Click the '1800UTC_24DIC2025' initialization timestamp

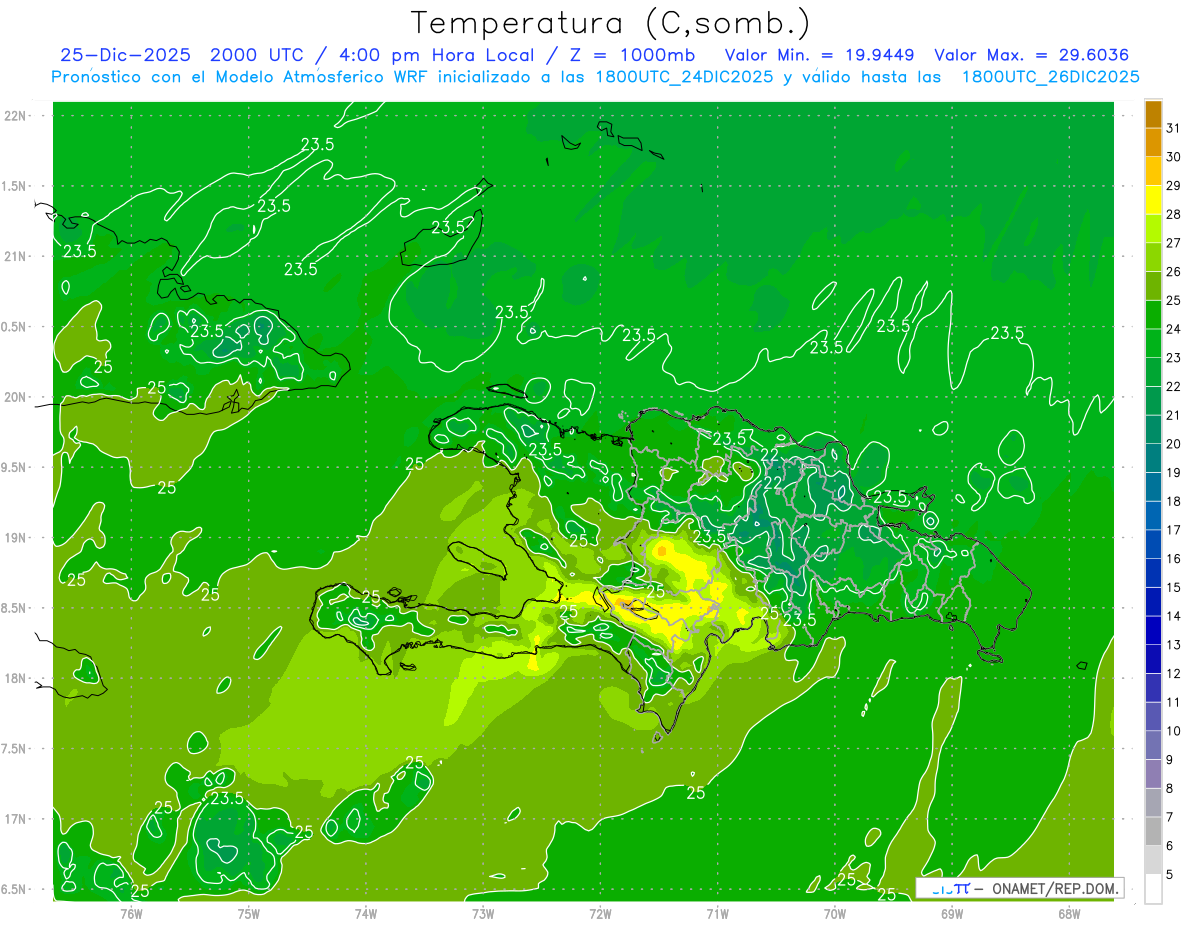tap(682, 77)
